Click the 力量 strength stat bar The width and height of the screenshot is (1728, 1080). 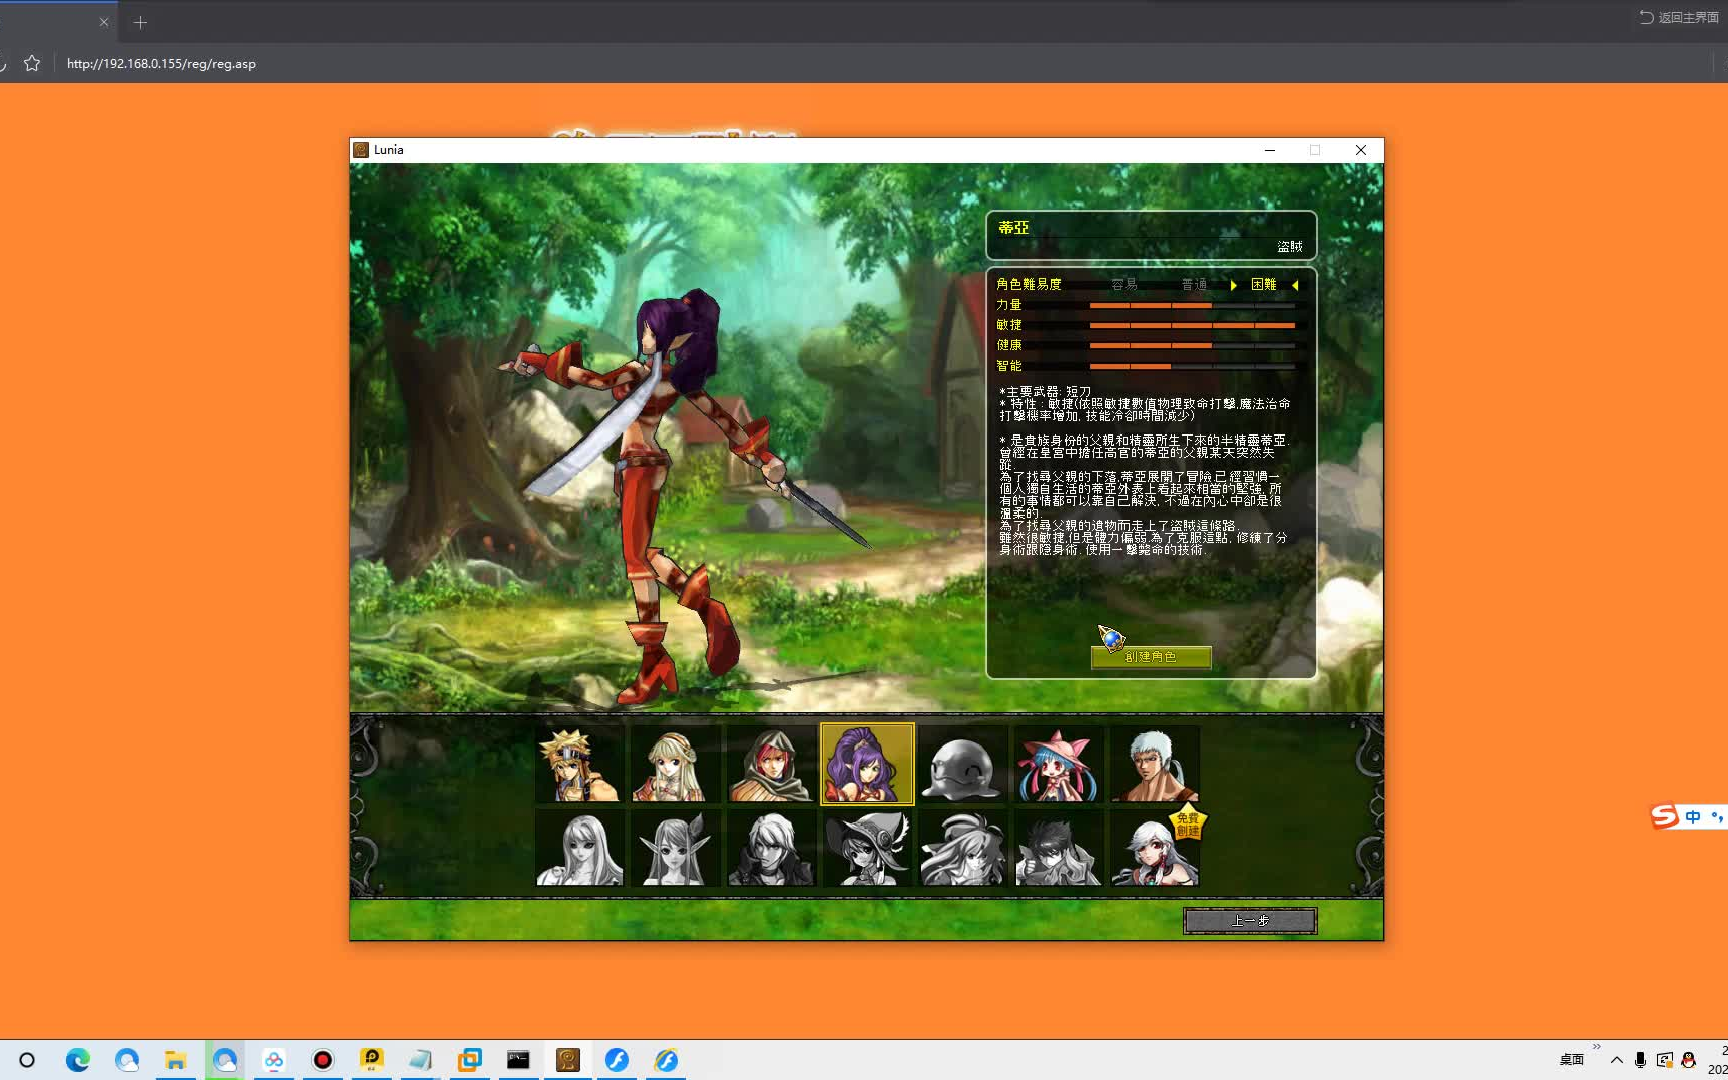(x=1192, y=305)
